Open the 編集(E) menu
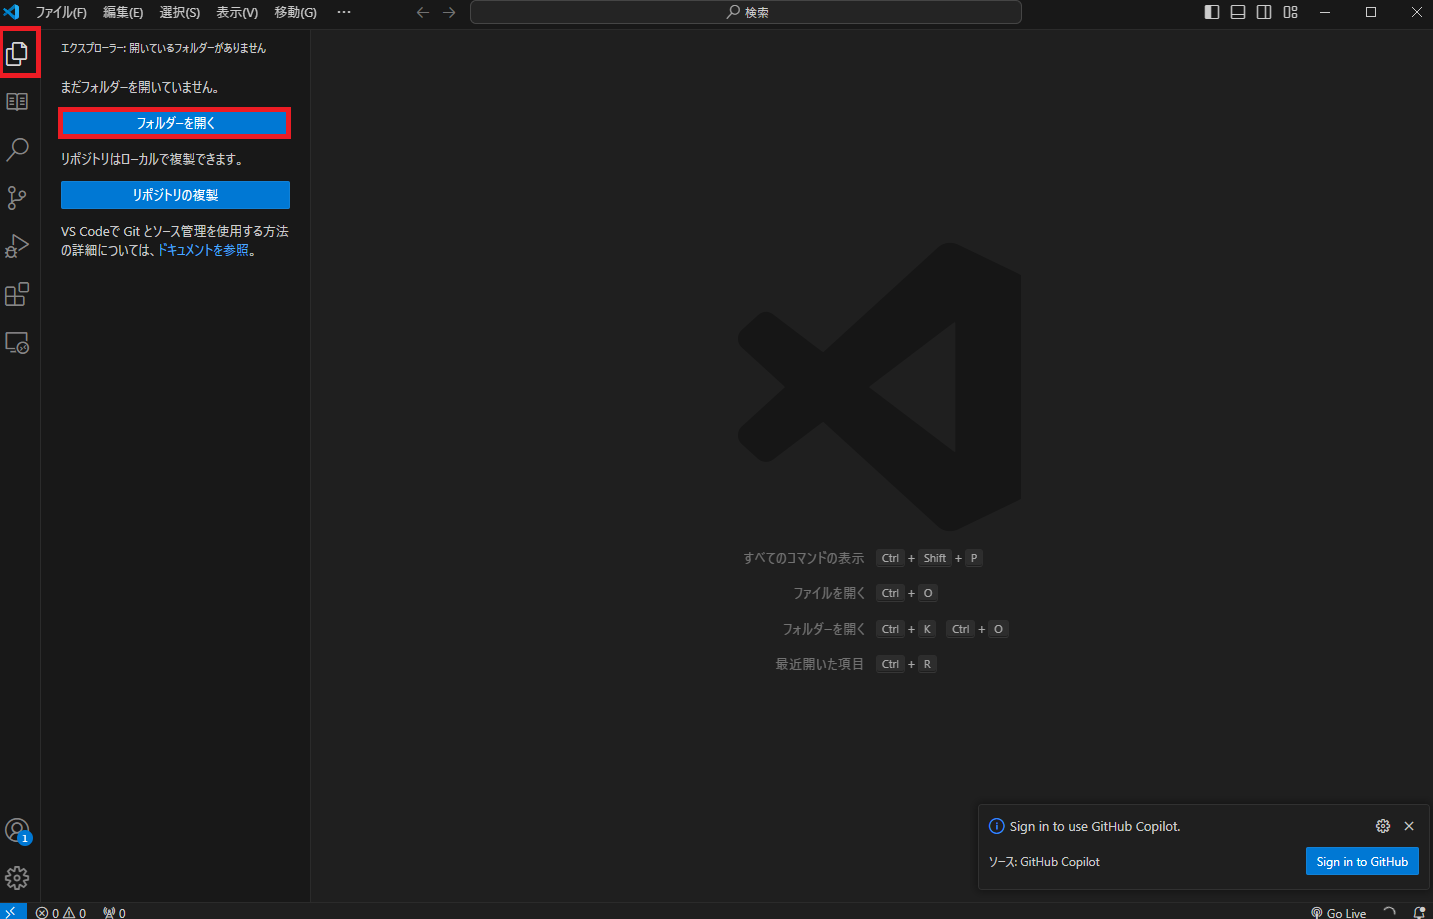 click(123, 12)
